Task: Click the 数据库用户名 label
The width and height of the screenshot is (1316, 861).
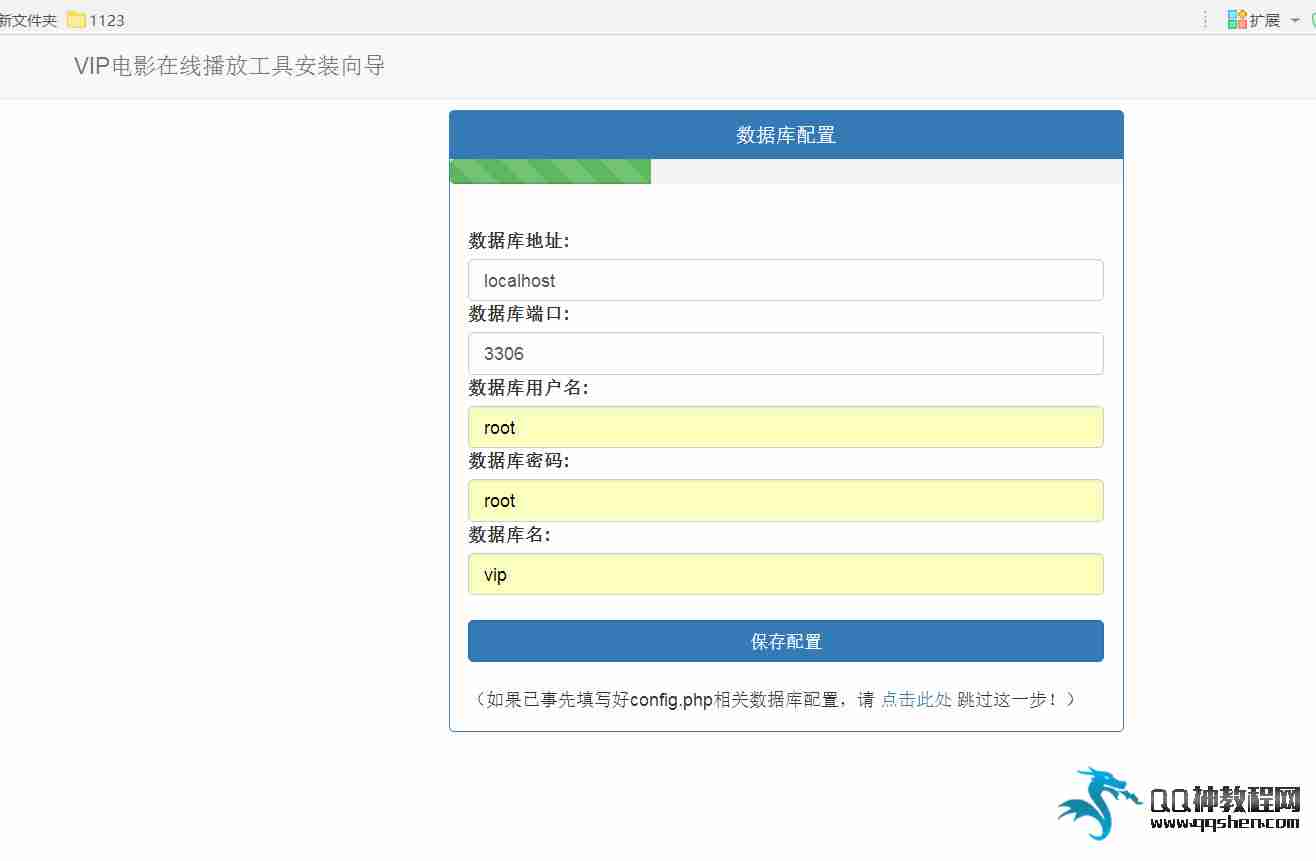Action: point(529,388)
